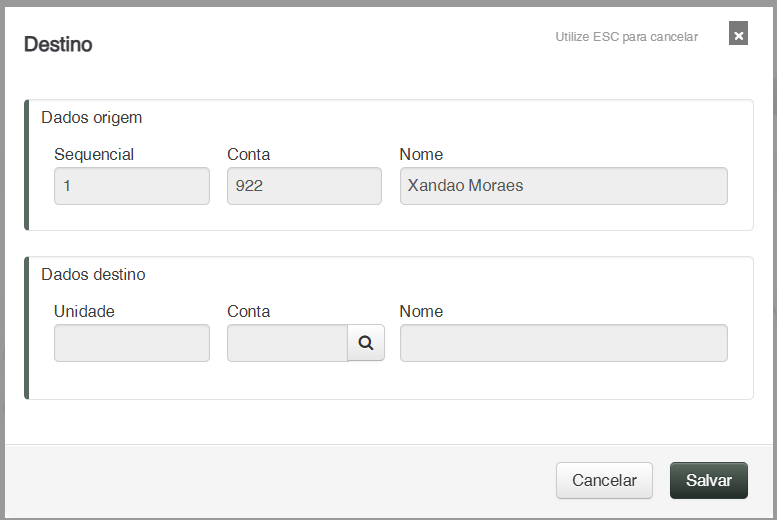Click the Conta label under Dados origem
The width and height of the screenshot is (777, 520).
pyautogui.click(x=249, y=155)
